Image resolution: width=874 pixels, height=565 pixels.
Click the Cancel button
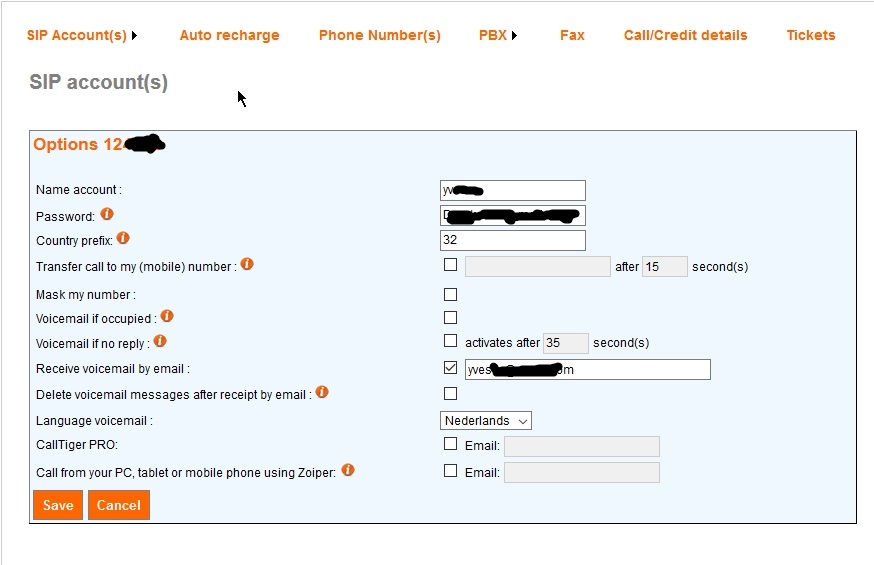(x=119, y=505)
